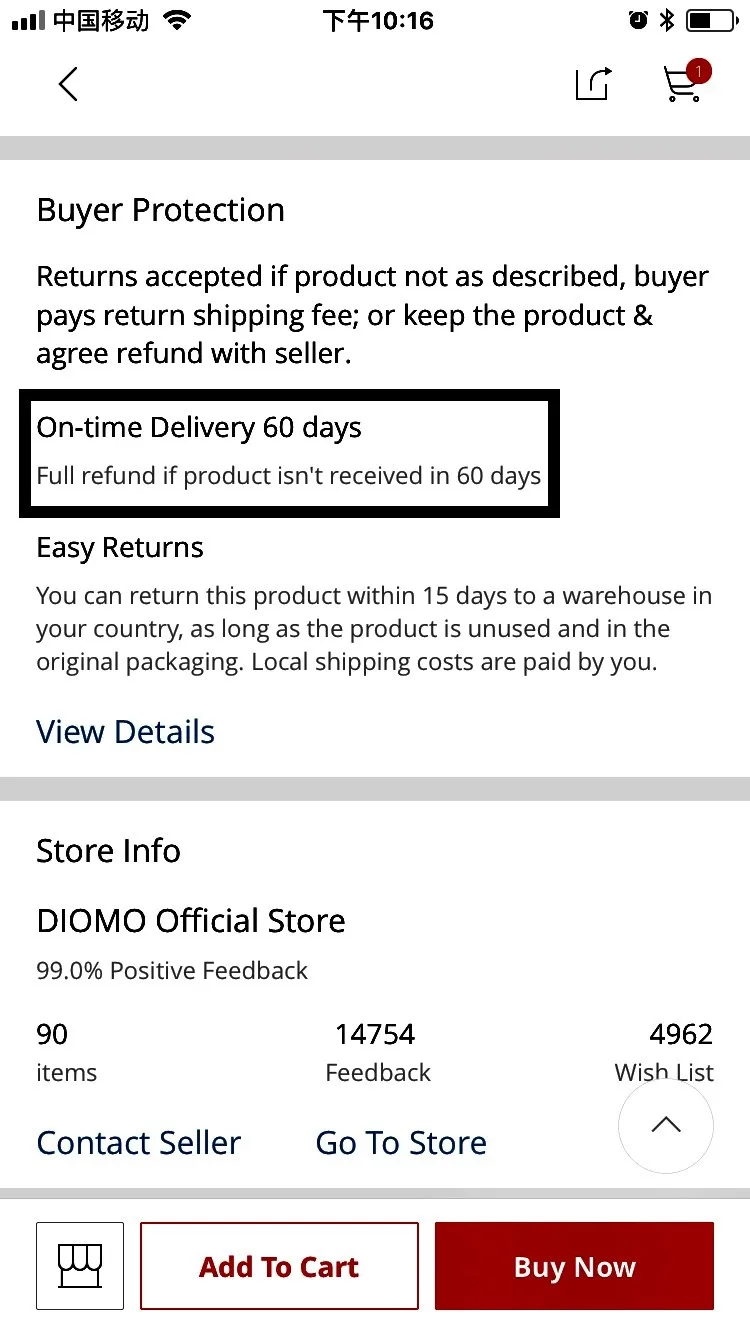Tap Contact Seller link
The height and width of the screenshot is (1334, 750).
click(x=139, y=1143)
